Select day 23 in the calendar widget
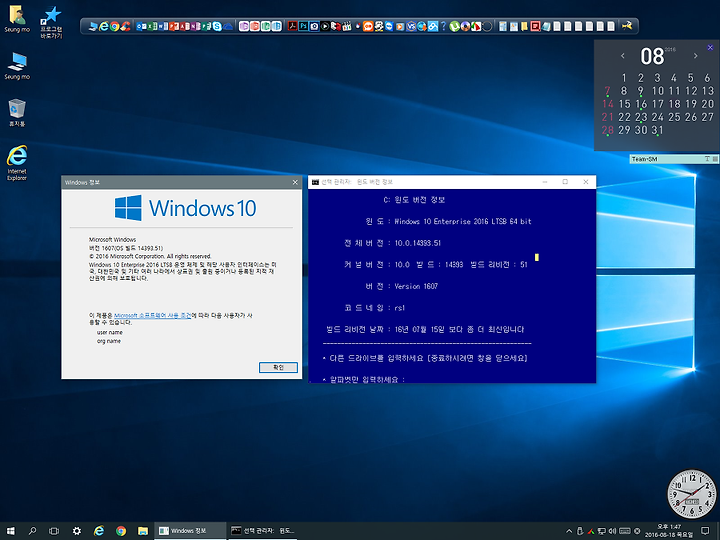Screen dimensions: 720x540 point(641,117)
